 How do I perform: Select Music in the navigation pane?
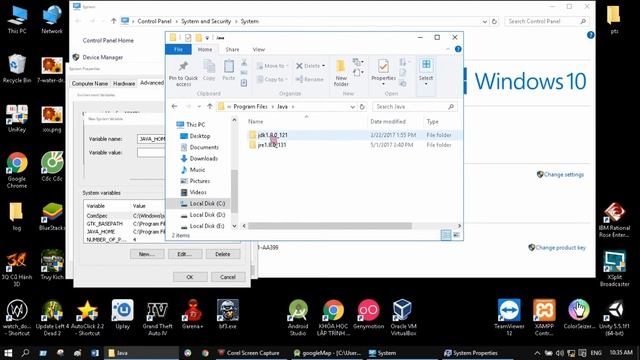pyautogui.click(x=197, y=170)
